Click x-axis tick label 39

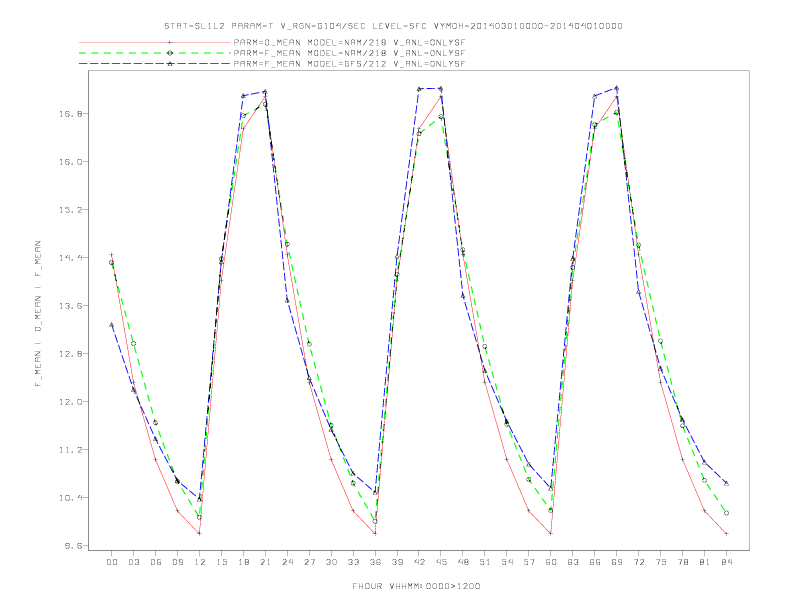click(397, 562)
